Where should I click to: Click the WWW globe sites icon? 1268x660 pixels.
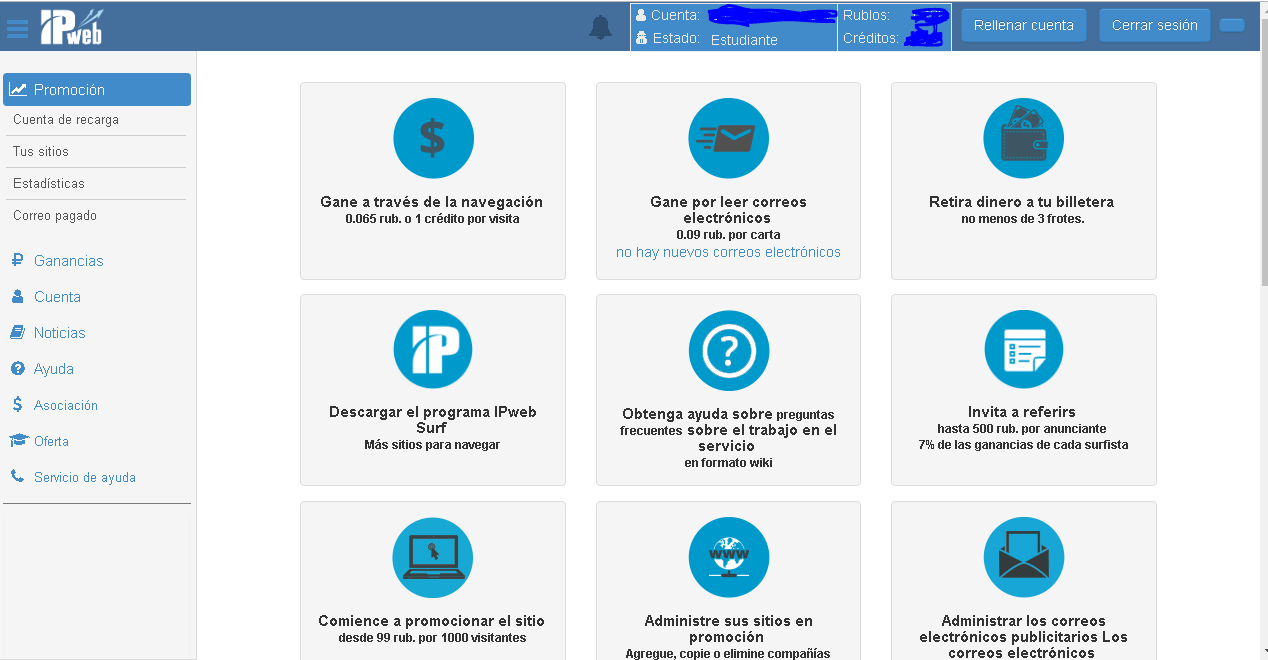(x=728, y=557)
